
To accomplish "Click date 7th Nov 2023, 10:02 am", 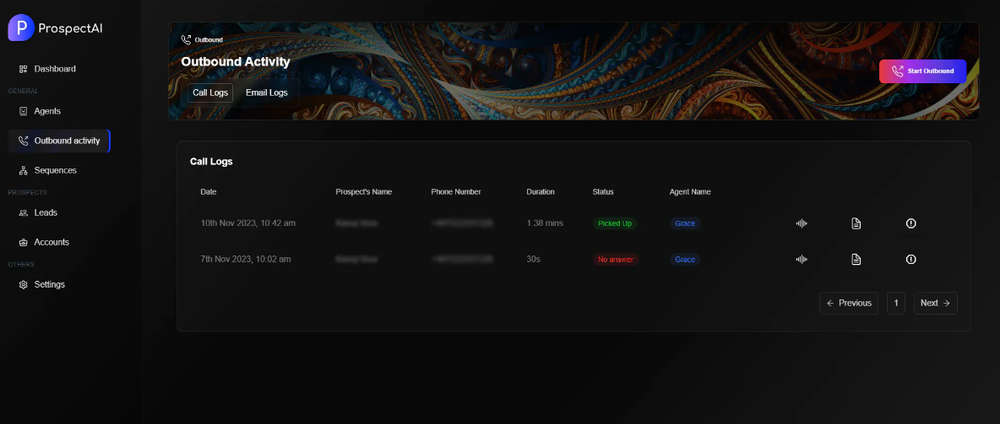I will coord(246,259).
